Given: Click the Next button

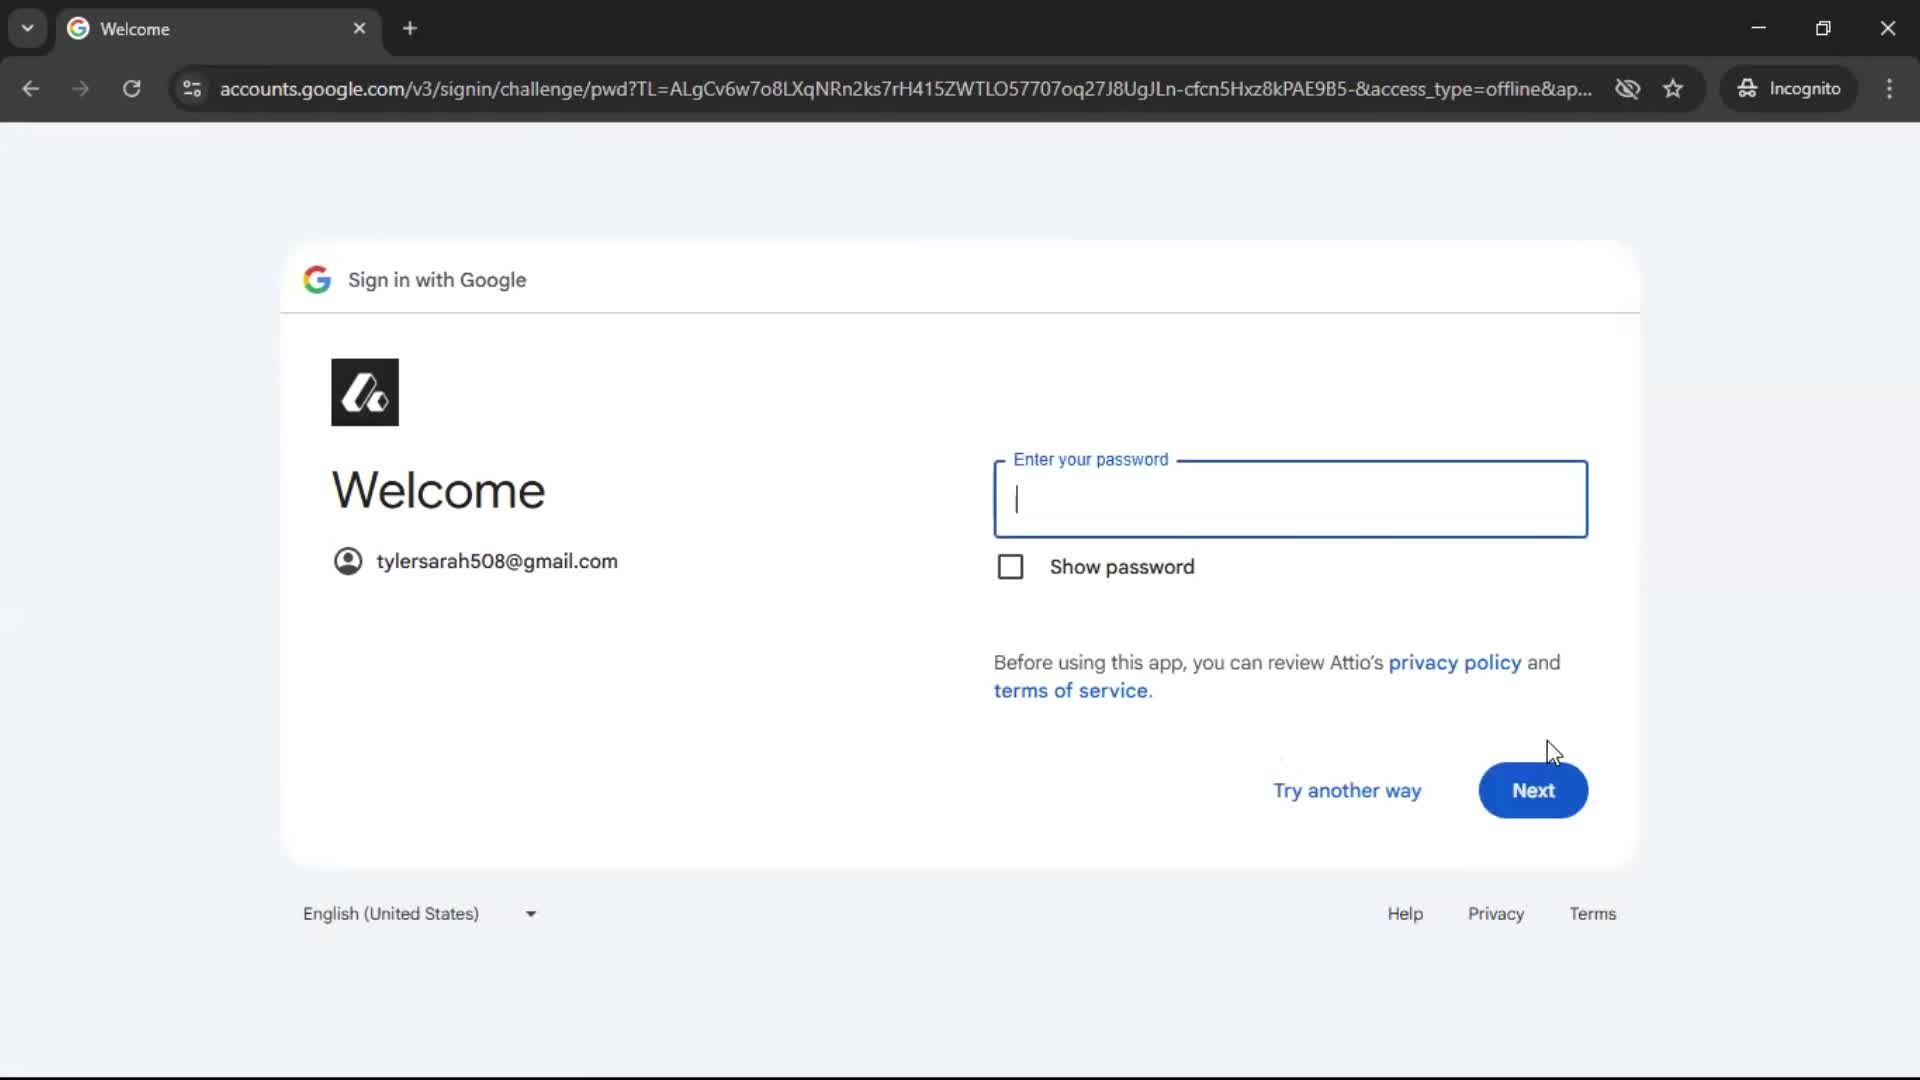Looking at the screenshot, I should click(x=1533, y=790).
